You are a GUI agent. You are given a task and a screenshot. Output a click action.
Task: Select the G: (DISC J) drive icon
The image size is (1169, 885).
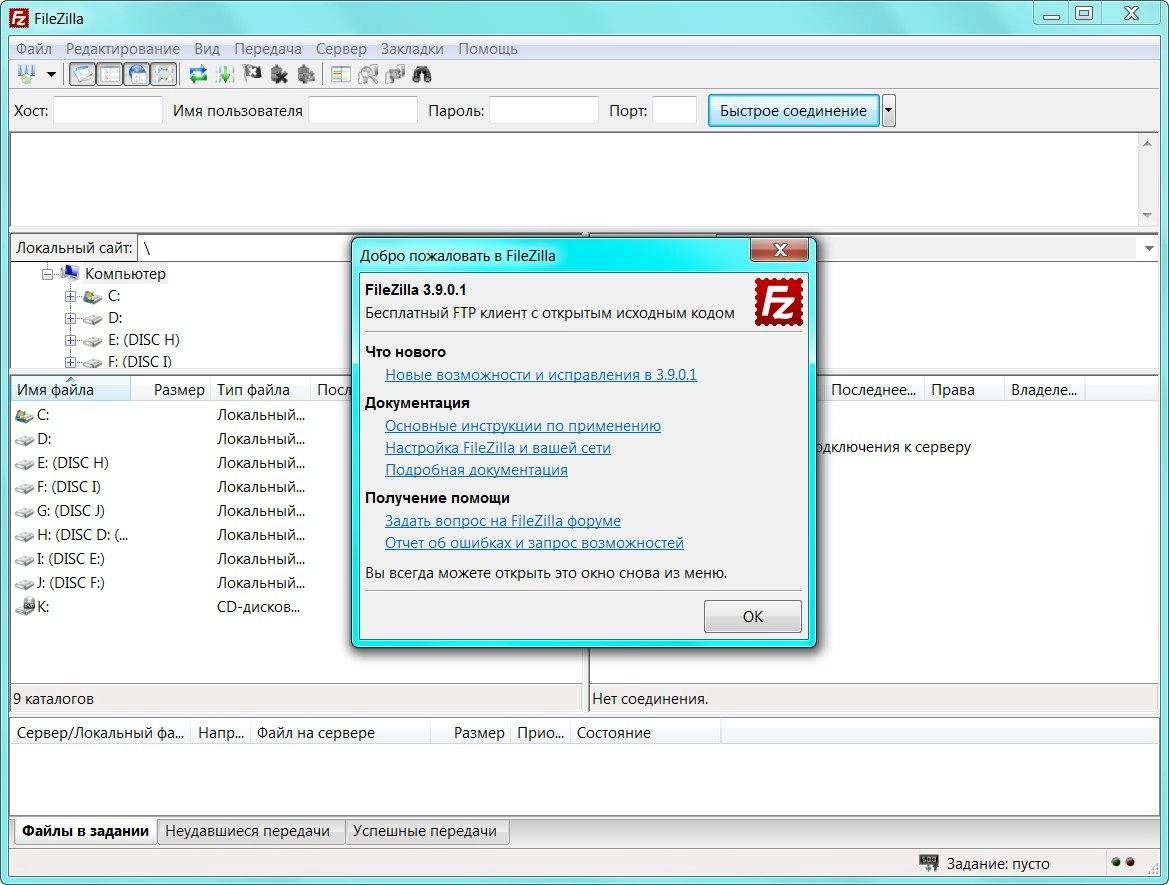point(25,511)
